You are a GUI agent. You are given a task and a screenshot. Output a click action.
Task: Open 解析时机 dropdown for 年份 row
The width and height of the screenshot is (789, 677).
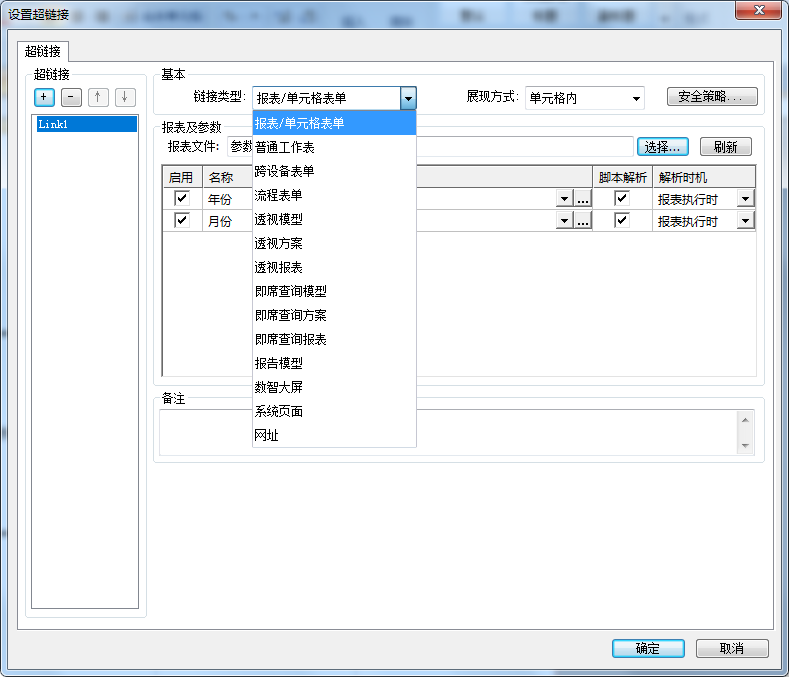[745, 199]
